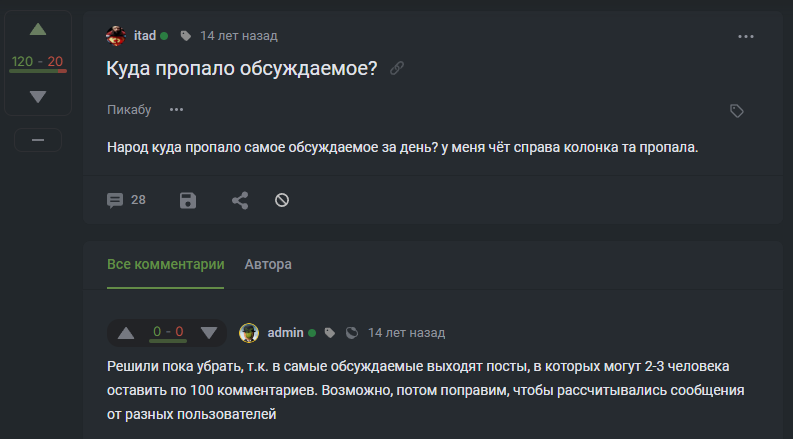Open the admin user profile avatar
This screenshot has height=439, width=793.
(249, 332)
